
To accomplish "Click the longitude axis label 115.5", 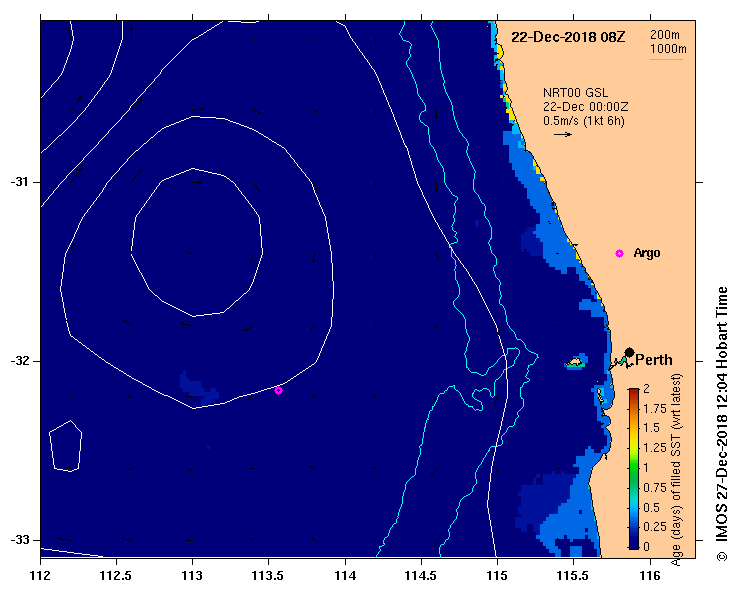I will pos(574,576).
